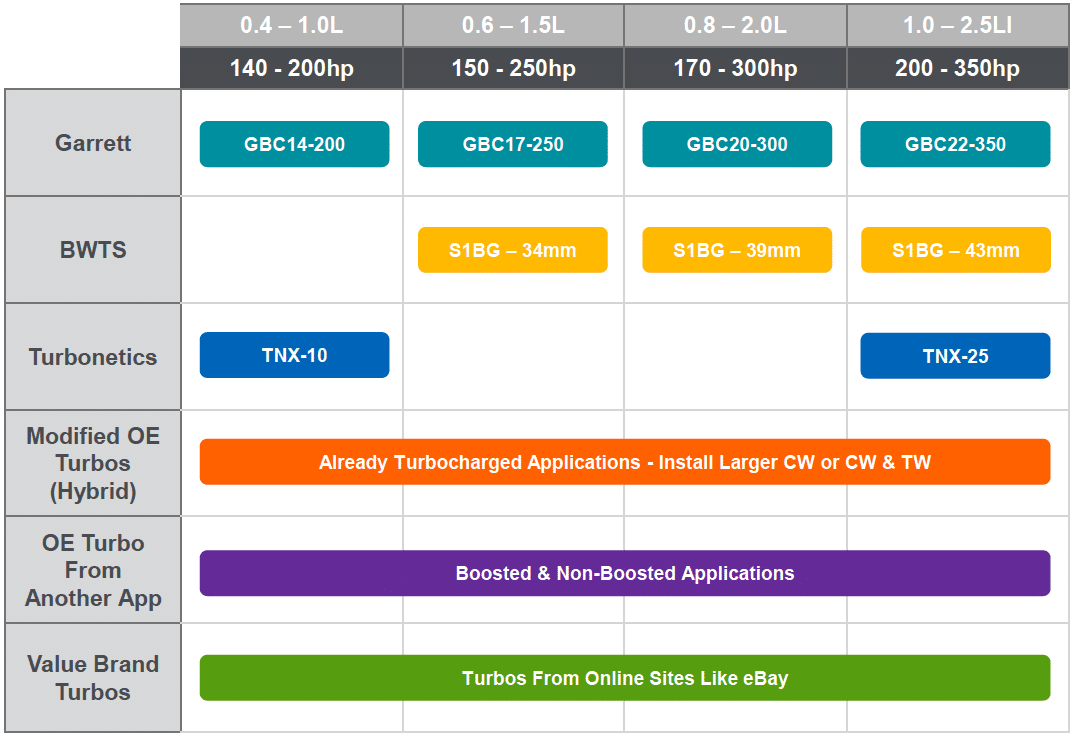Choose the S1BG – 43mm yellow box
Image resolution: width=1074 pixels, height=737 pixels.
(956, 250)
